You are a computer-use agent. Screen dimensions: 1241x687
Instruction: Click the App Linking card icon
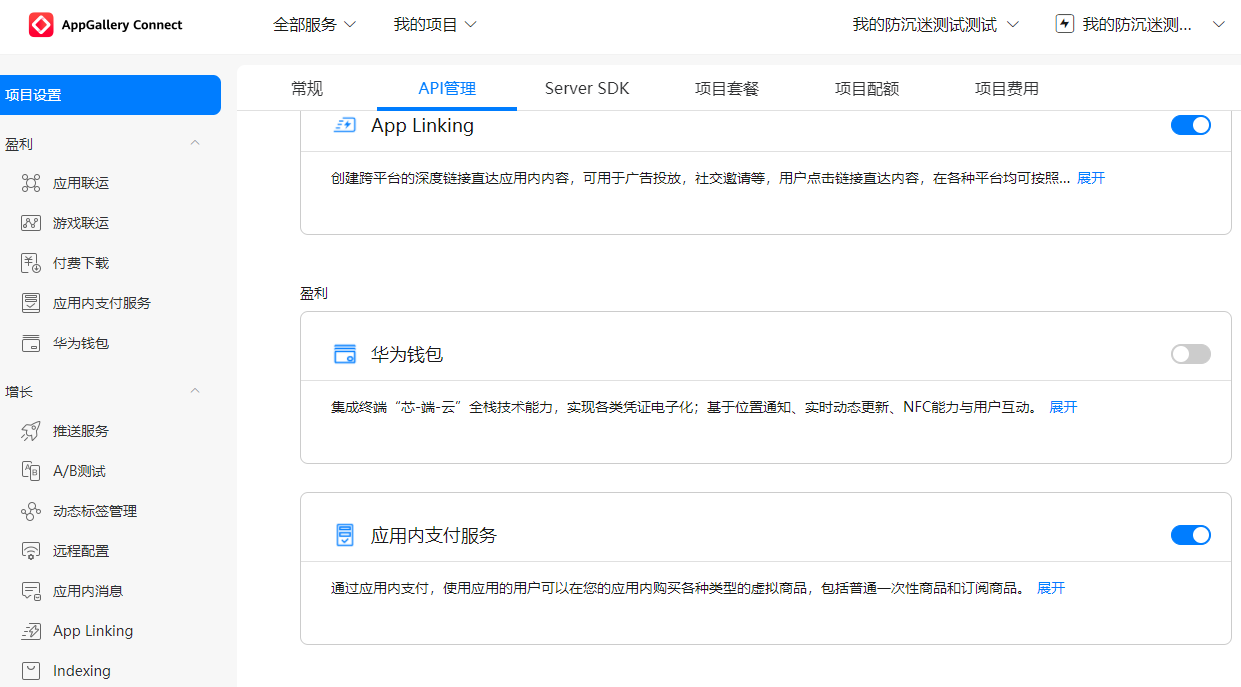pos(344,125)
